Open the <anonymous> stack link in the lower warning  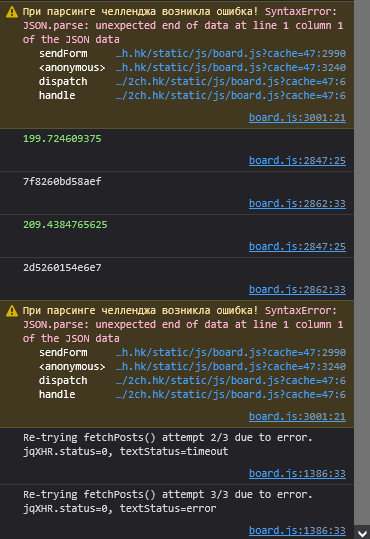click(x=231, y=367)
